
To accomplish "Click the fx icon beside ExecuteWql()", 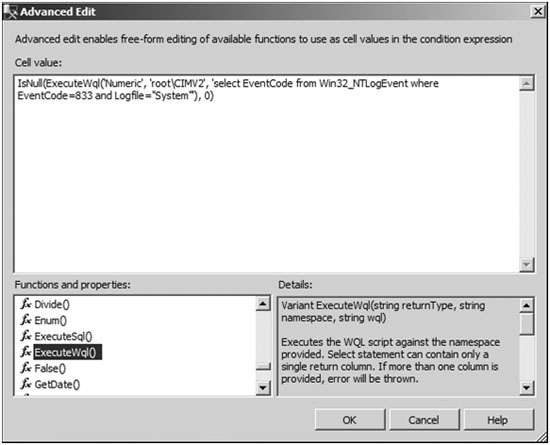I will (x=26, y=352).
